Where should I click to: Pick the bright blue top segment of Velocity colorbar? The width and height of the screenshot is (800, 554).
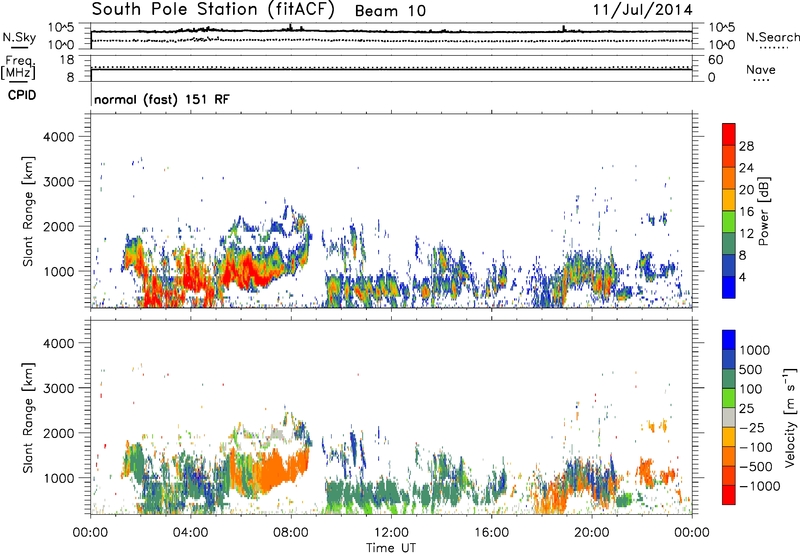tap(729, 340)
